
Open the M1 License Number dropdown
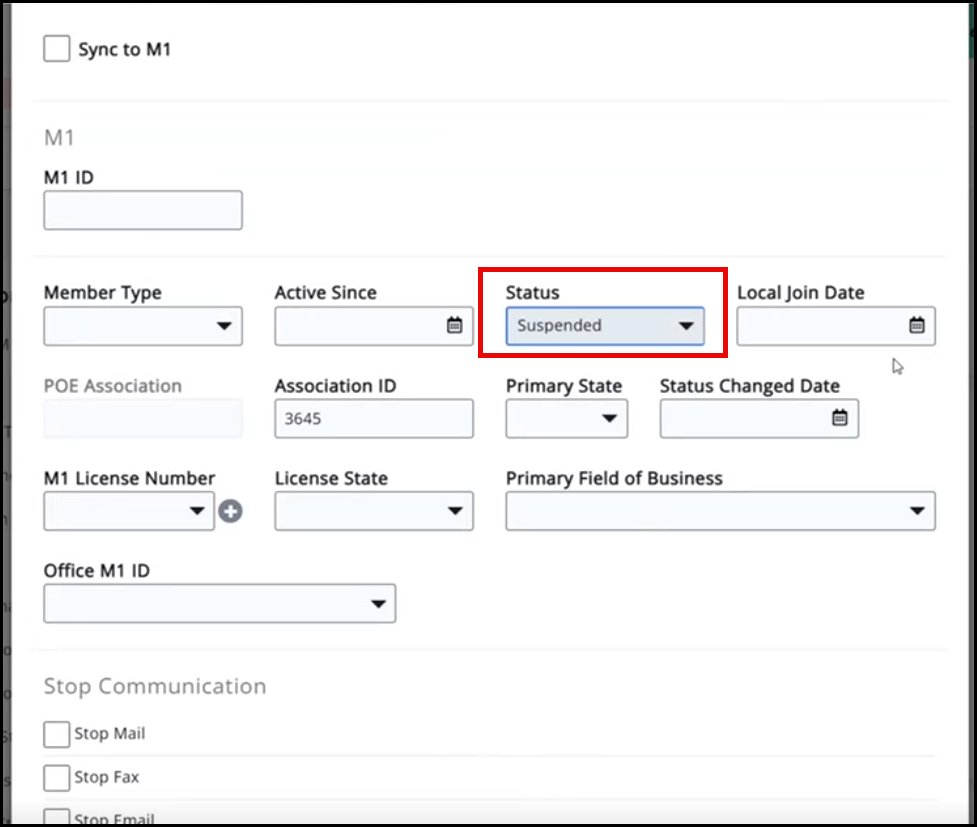tap(129, 512)
